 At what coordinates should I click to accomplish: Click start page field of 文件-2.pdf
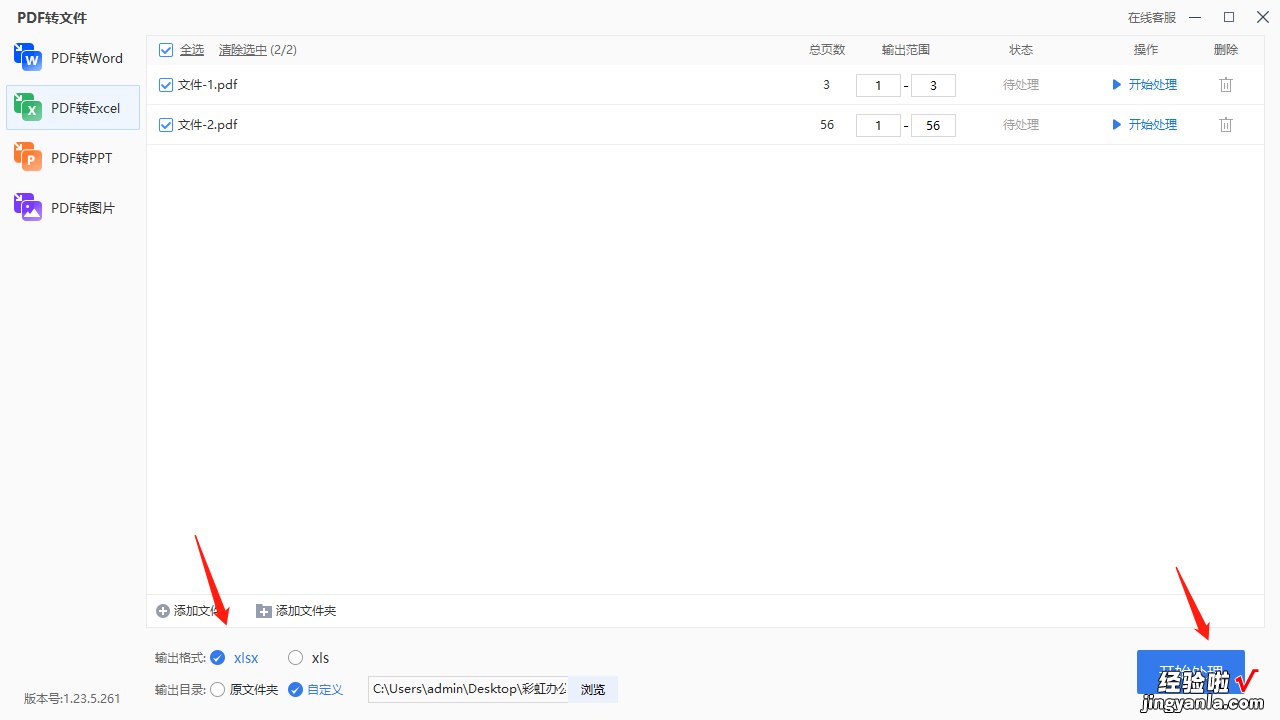click(x=879, y=126)
